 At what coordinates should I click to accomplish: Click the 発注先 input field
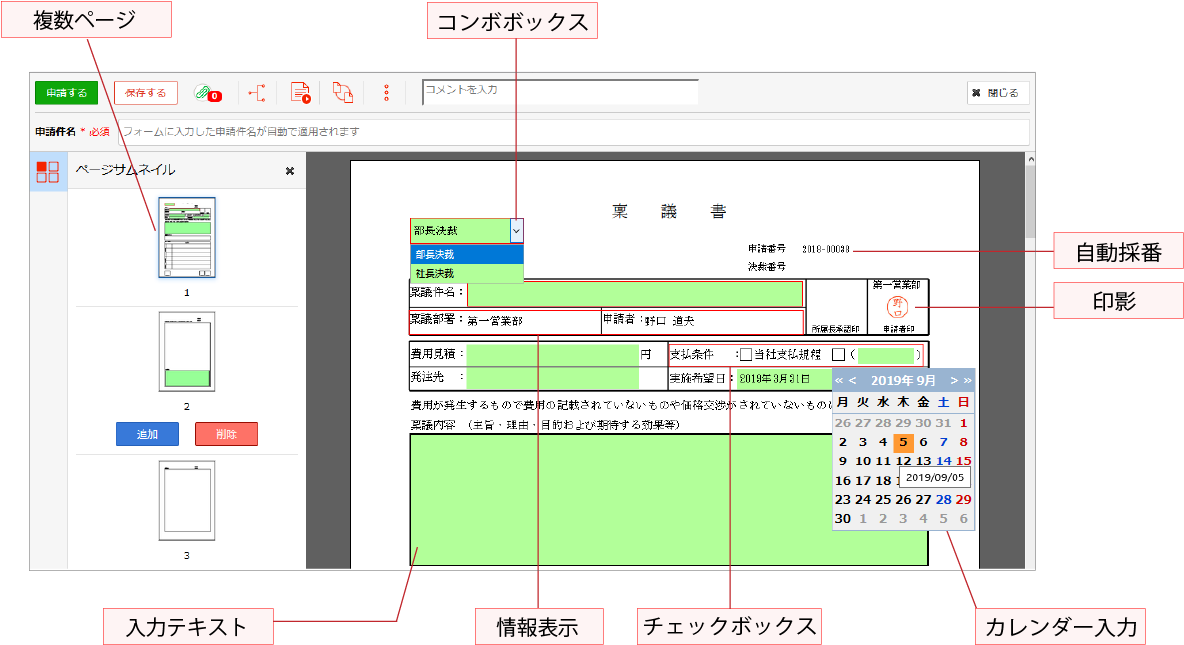coord(553,377)
